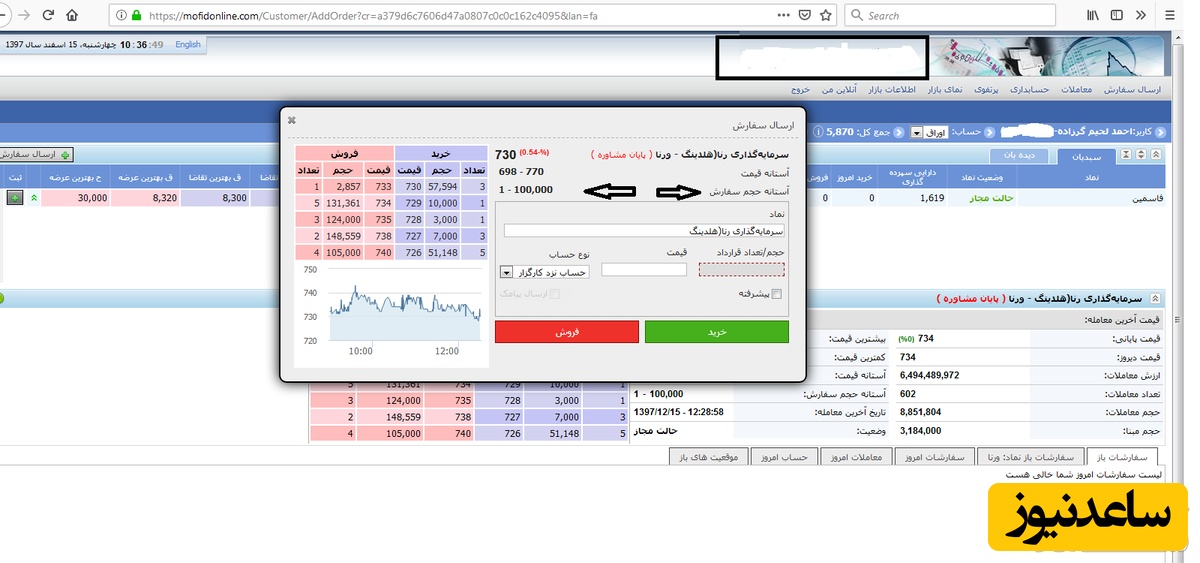Click the green خرید buy button
Image resolution: width=1200 pixels, height=563 pixels.
point(716,332)
